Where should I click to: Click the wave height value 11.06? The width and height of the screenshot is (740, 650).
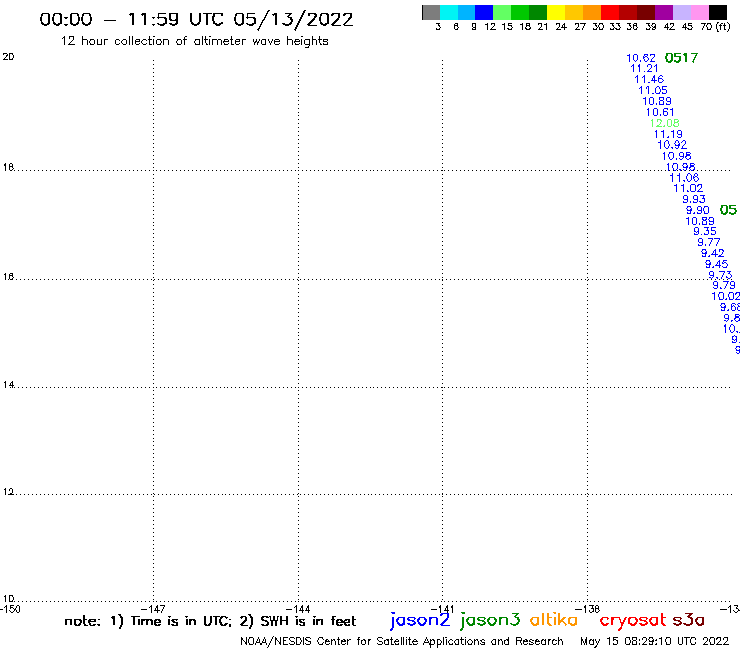pyautogui.click(x=684, y=178)
